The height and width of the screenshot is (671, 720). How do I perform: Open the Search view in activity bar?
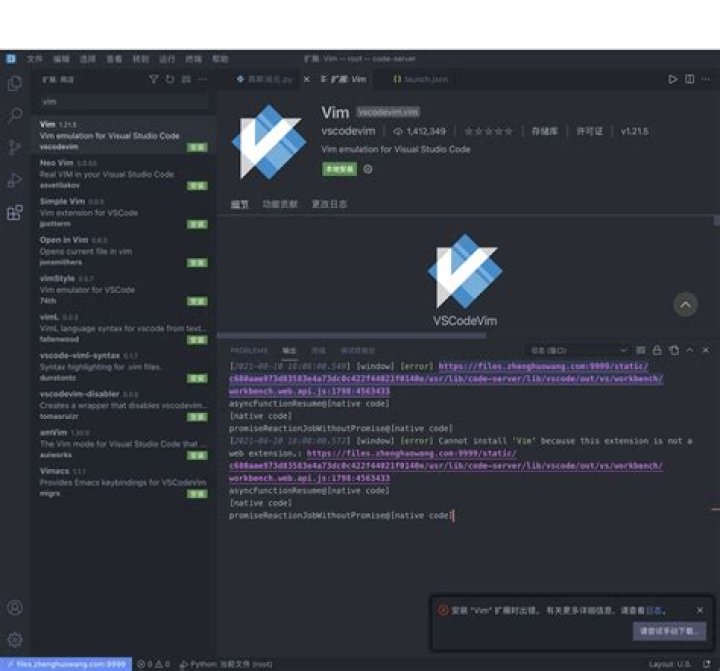click(x=15, y=115)
